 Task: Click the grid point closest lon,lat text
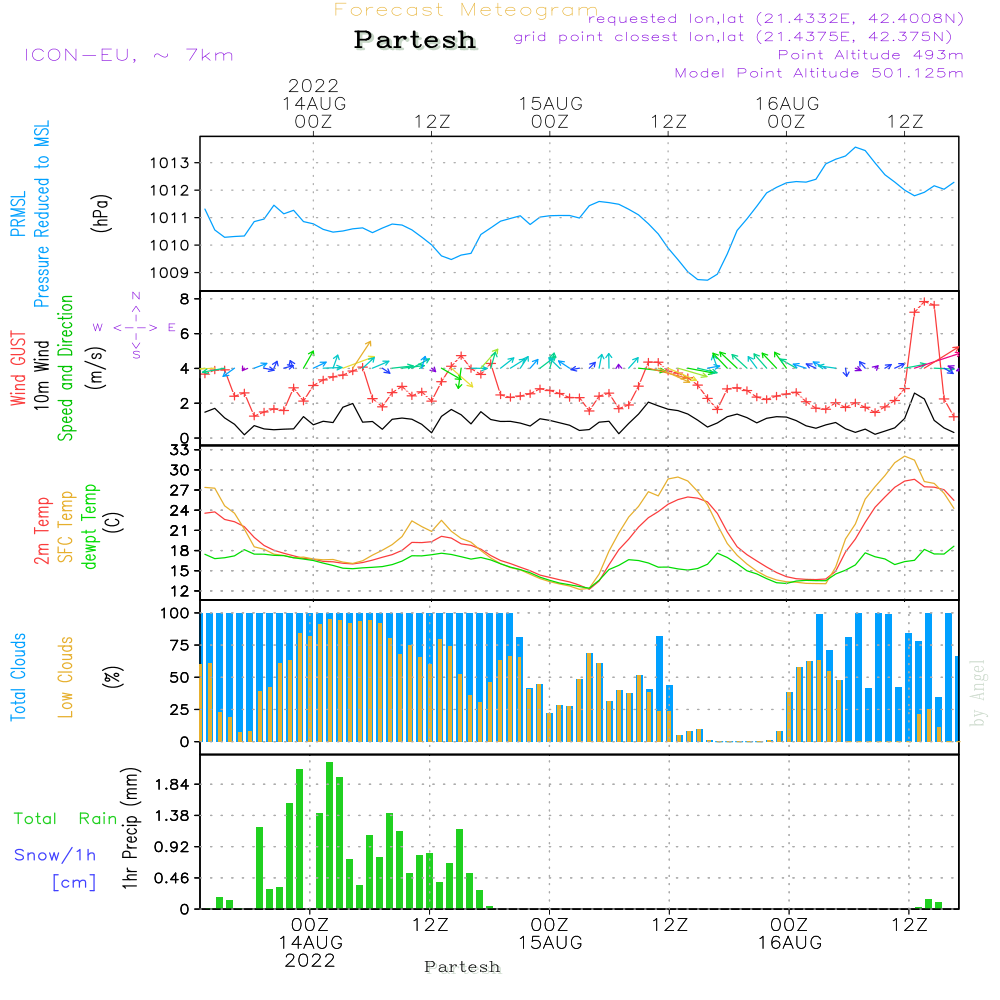point(733,36)
